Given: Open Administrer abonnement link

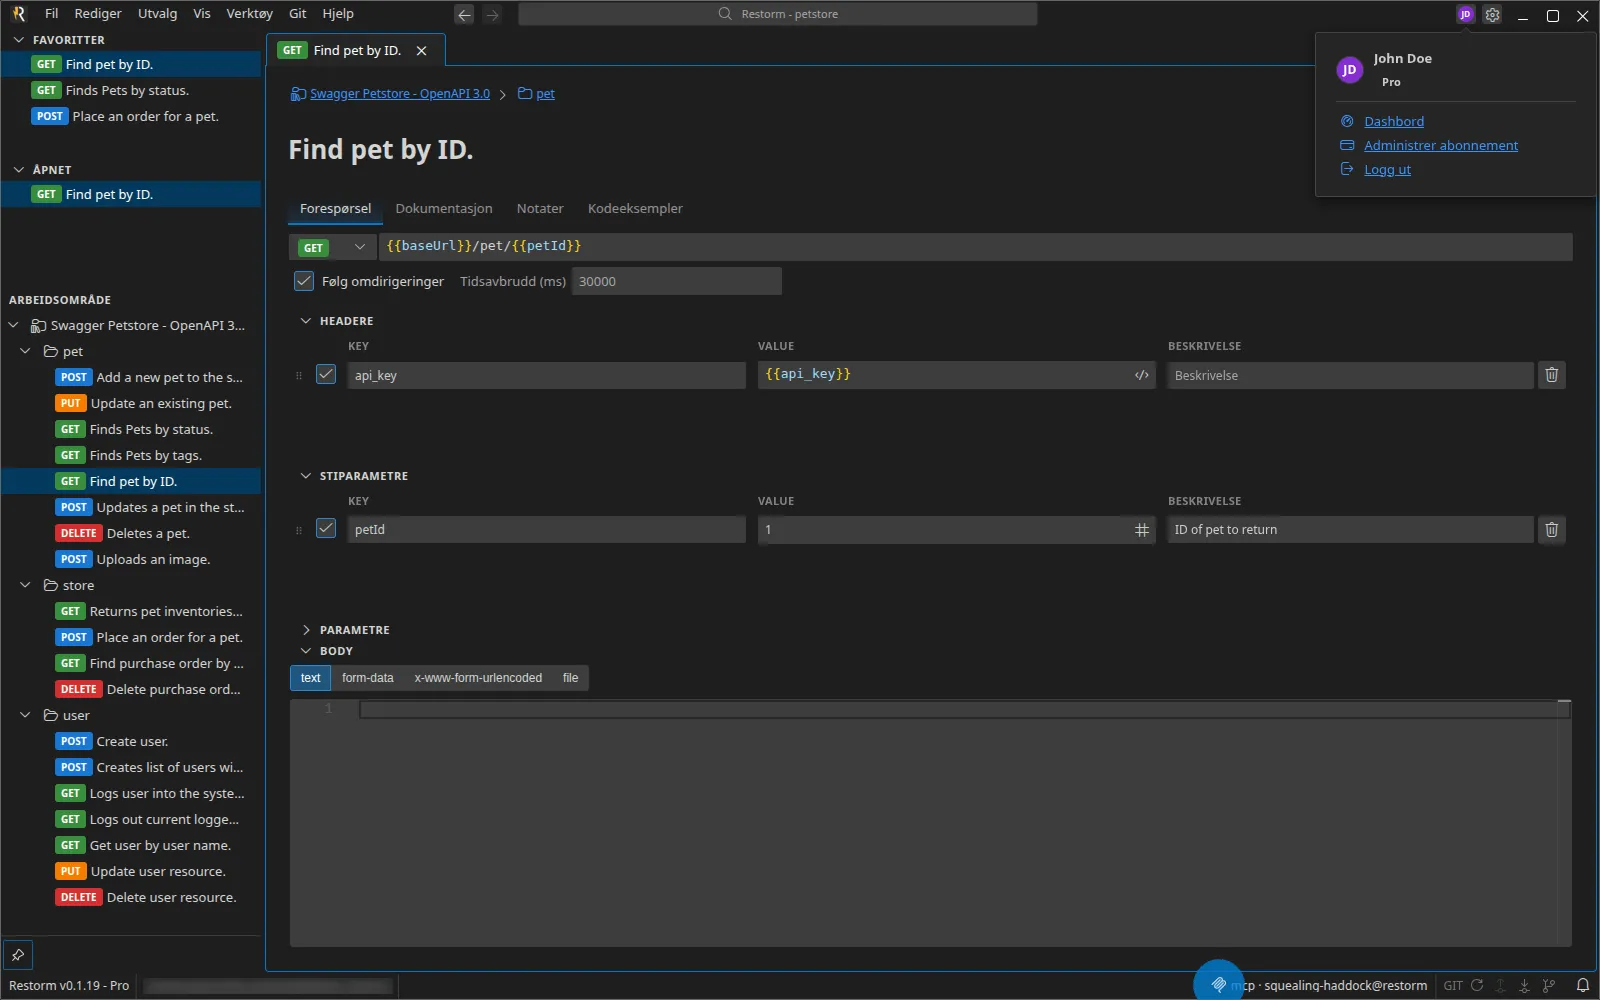Looking at the screenshot, I should pos(1441,145).
